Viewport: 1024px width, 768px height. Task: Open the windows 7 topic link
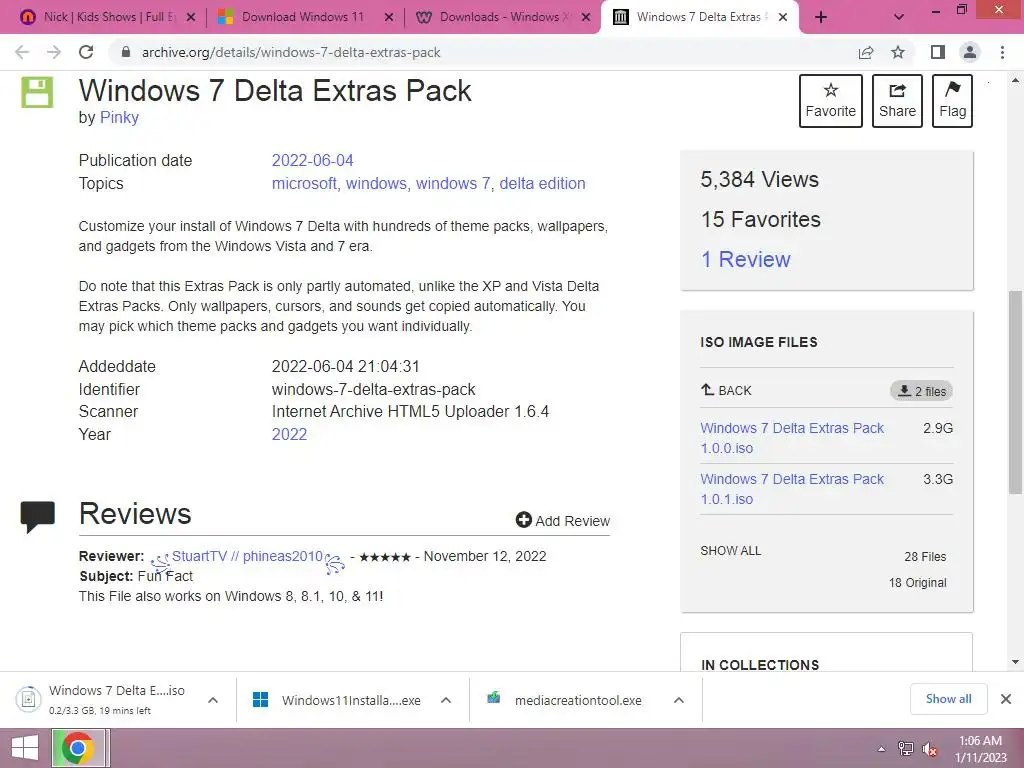pos(453,184)
